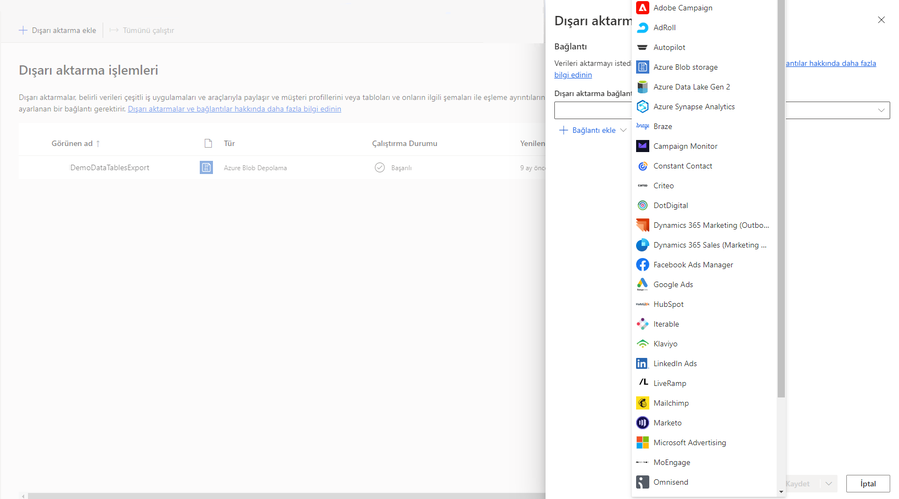Open exports and connections learn-more link

[234, 109]
